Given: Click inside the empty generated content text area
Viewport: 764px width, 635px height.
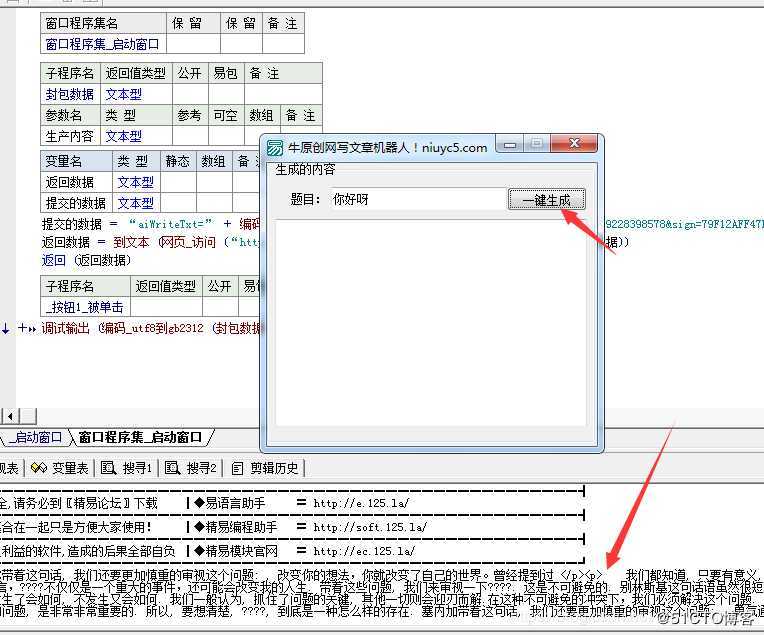Looking at the screenshot, I should 431,323.
